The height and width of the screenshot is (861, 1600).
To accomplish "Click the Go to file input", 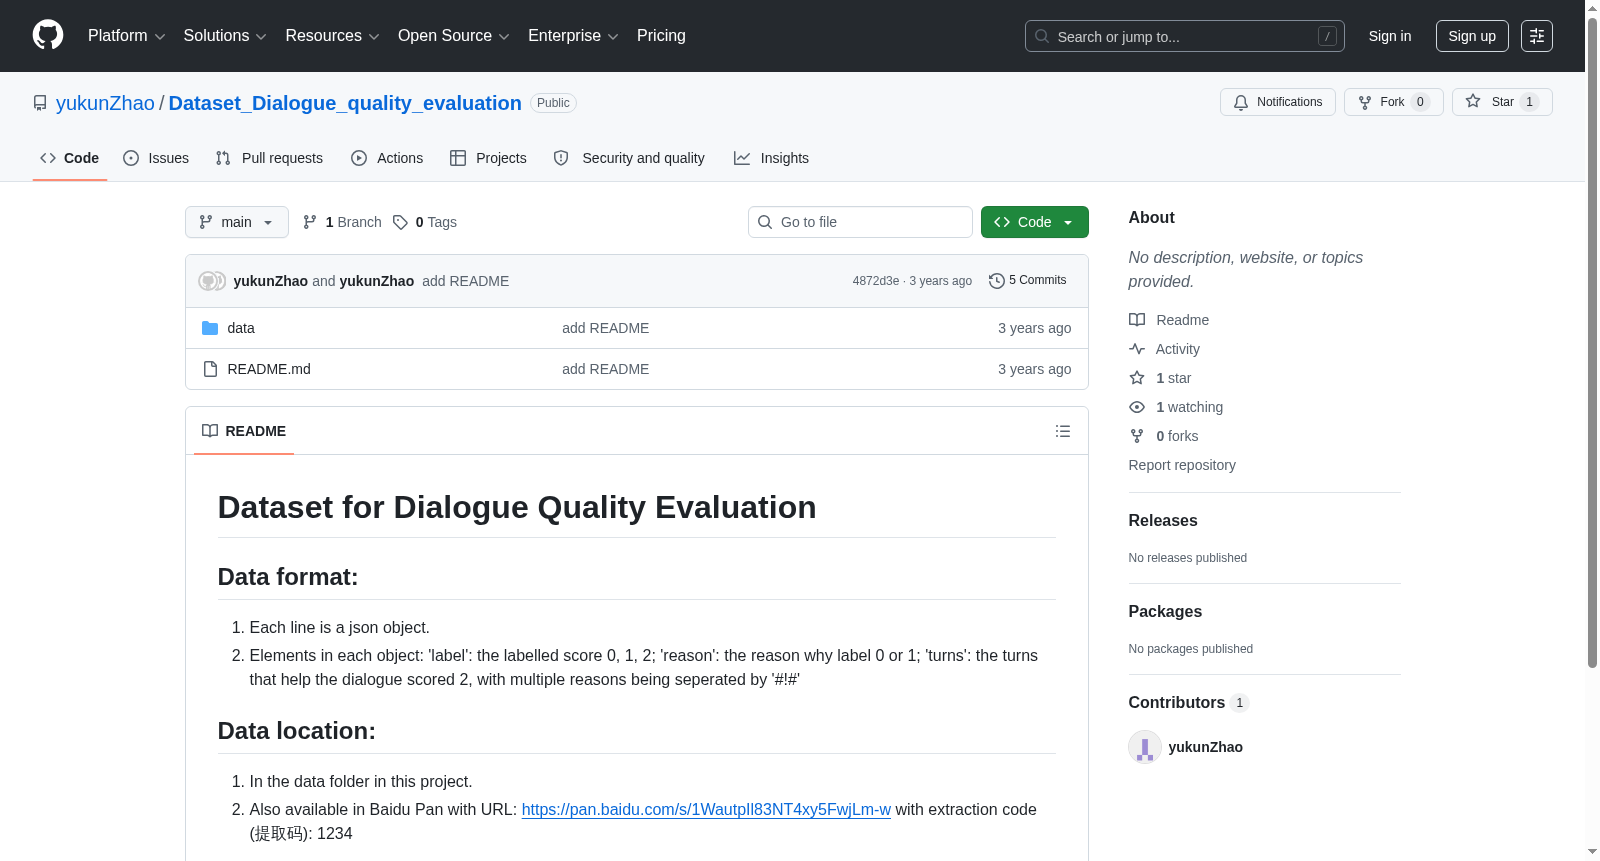I will pyautogui.click(x=860, y=222).
